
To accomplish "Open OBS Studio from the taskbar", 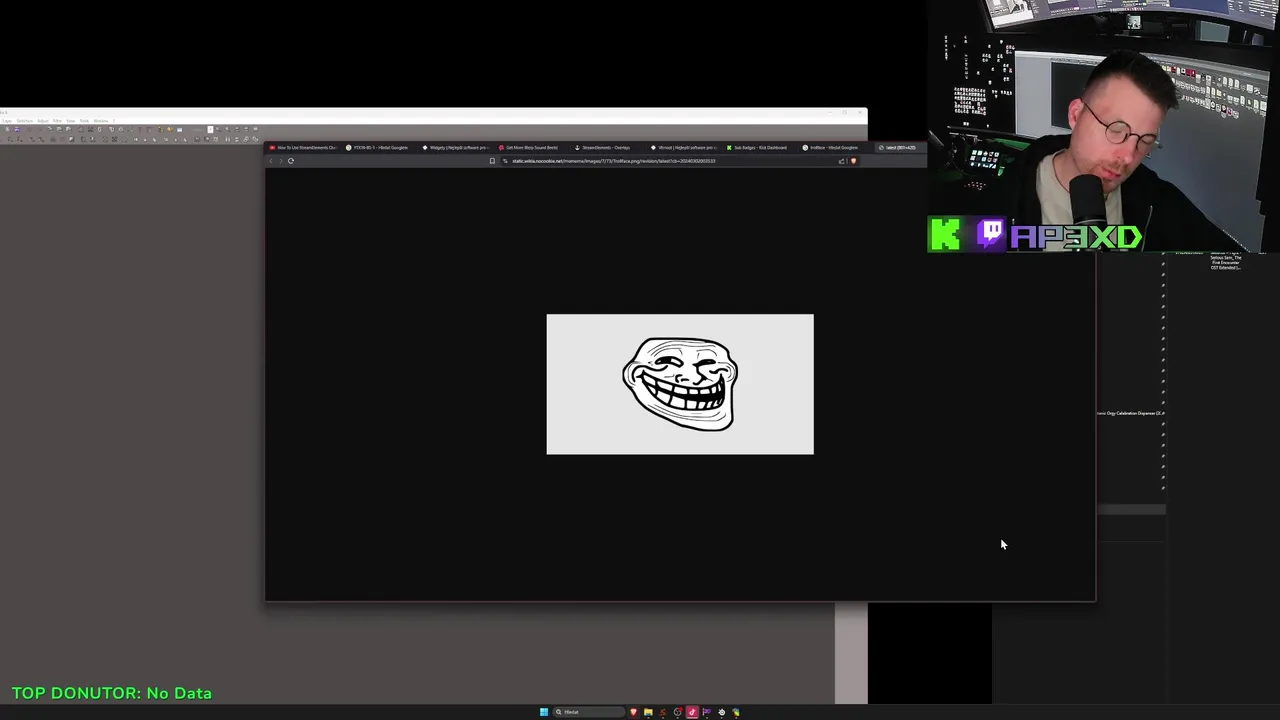I will click(678, 712).
